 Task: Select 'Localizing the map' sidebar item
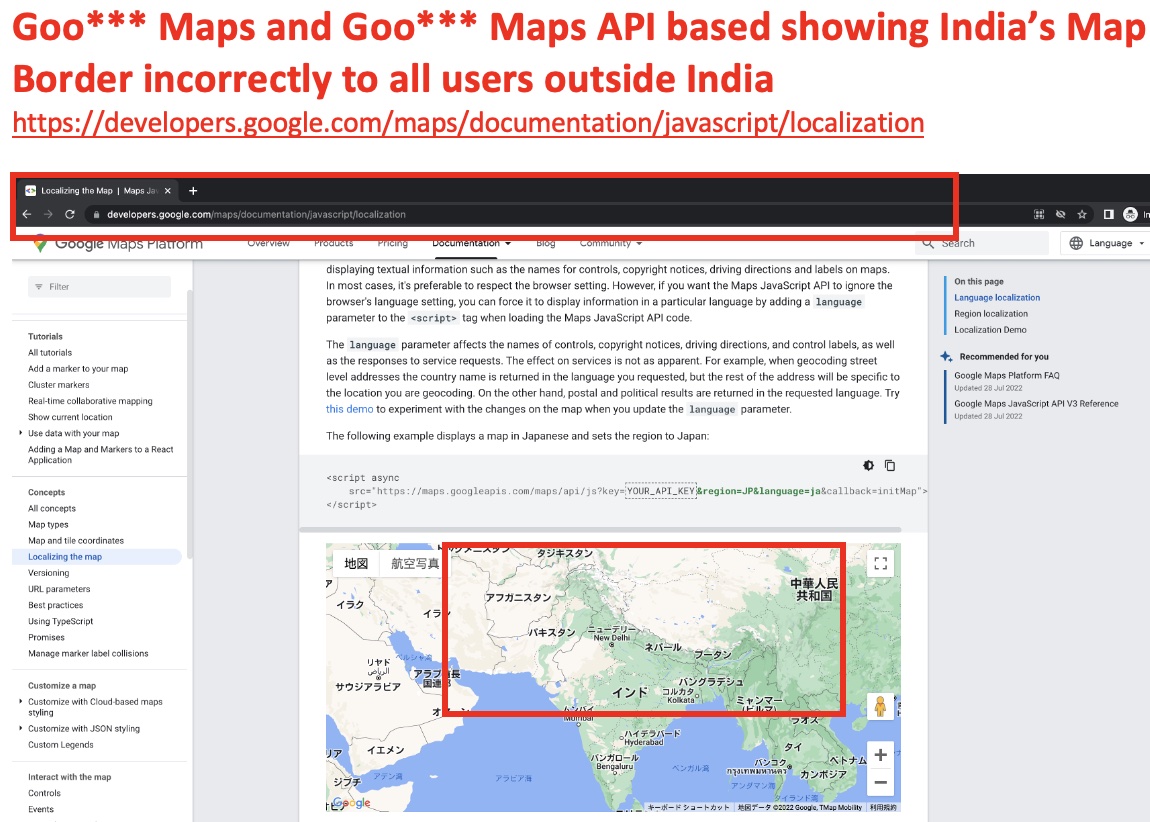click(97, 557)
